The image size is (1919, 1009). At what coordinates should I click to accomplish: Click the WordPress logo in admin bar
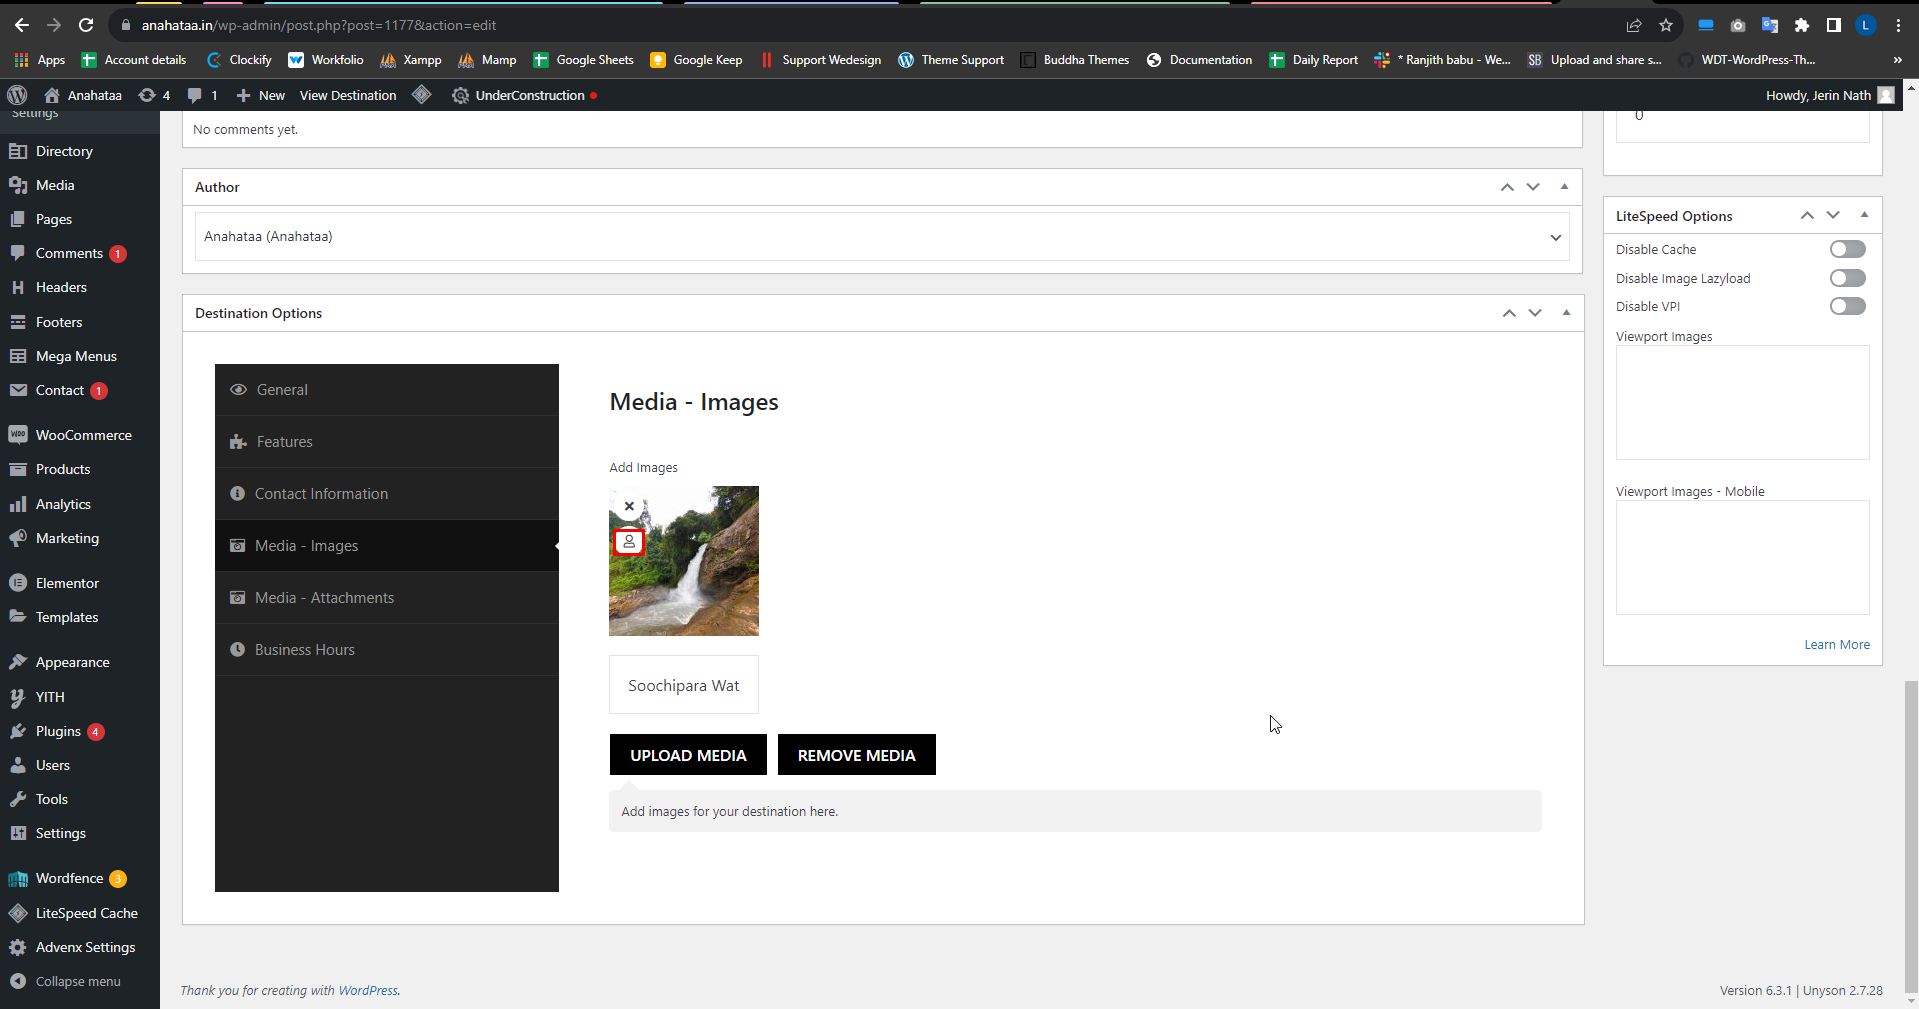pyautogui.click(x=17, y=95)
